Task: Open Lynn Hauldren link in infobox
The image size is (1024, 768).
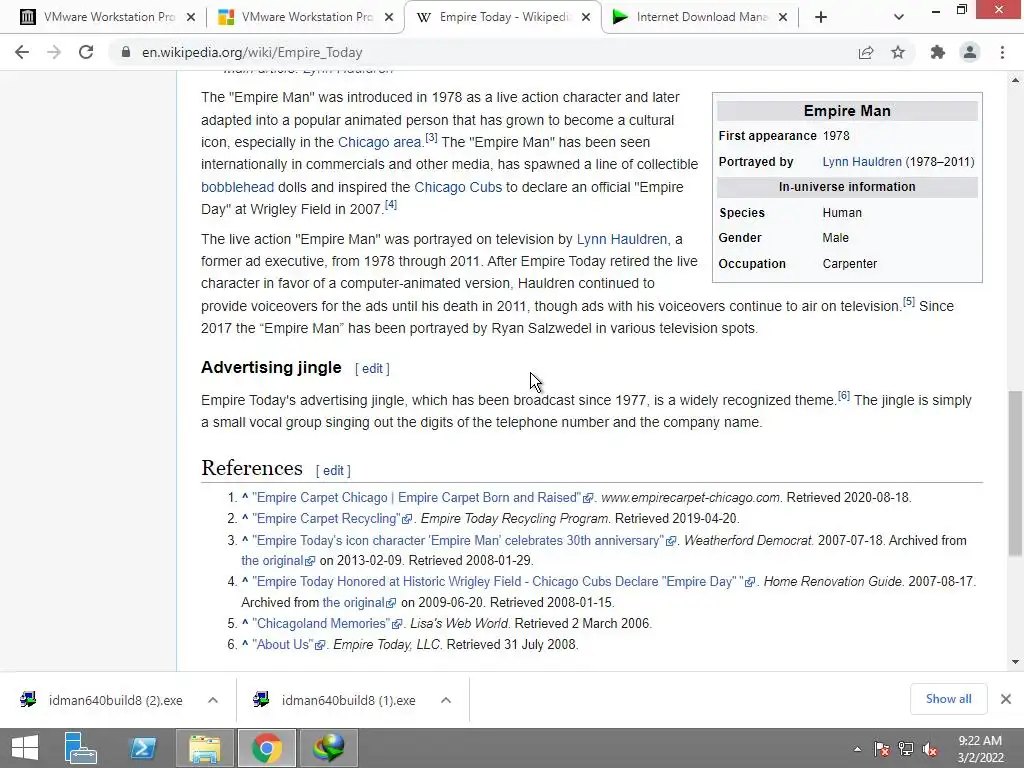Action: (861, 161)
